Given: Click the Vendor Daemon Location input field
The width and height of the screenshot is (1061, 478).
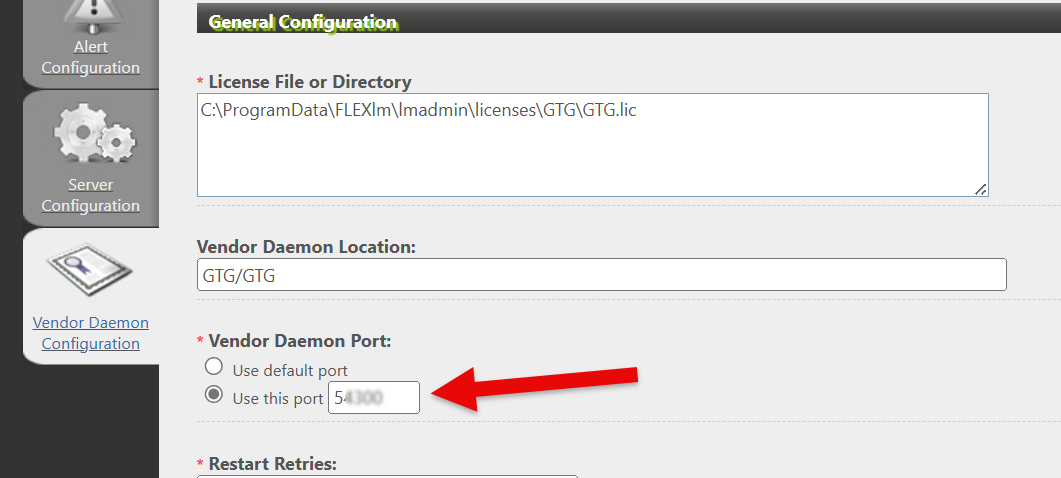Looking at the screenshot, I should point(602,274).
